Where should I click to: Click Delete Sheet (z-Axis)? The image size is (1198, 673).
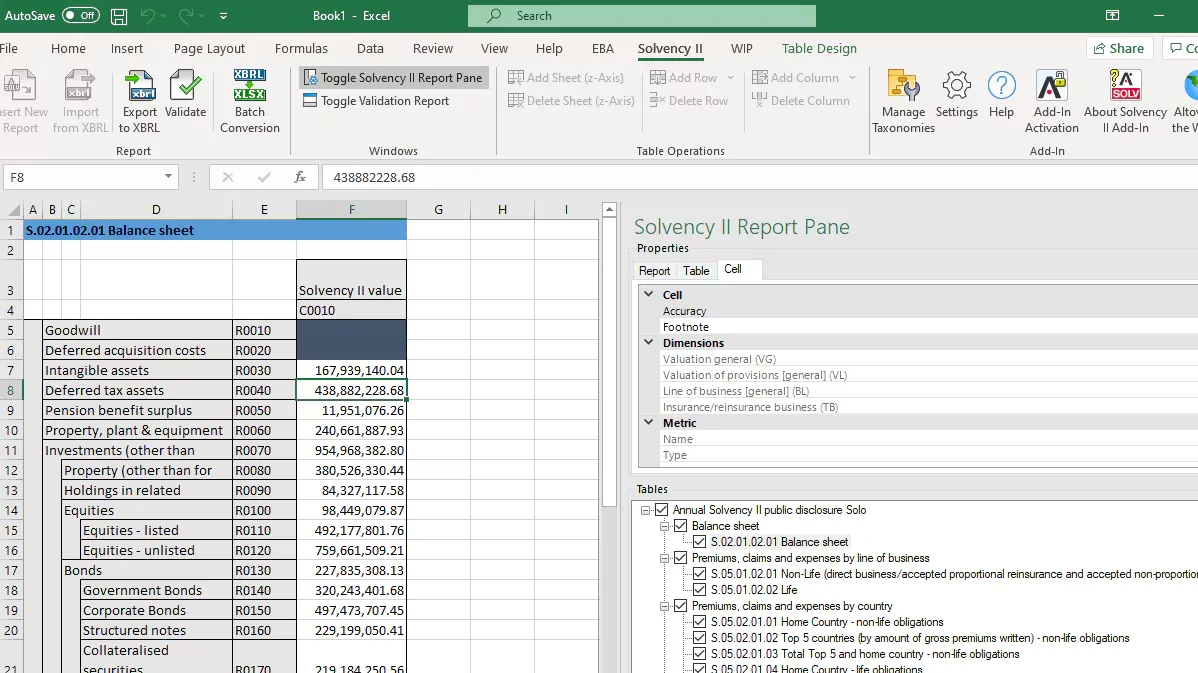pyautogui.click(x=571, y=101)
